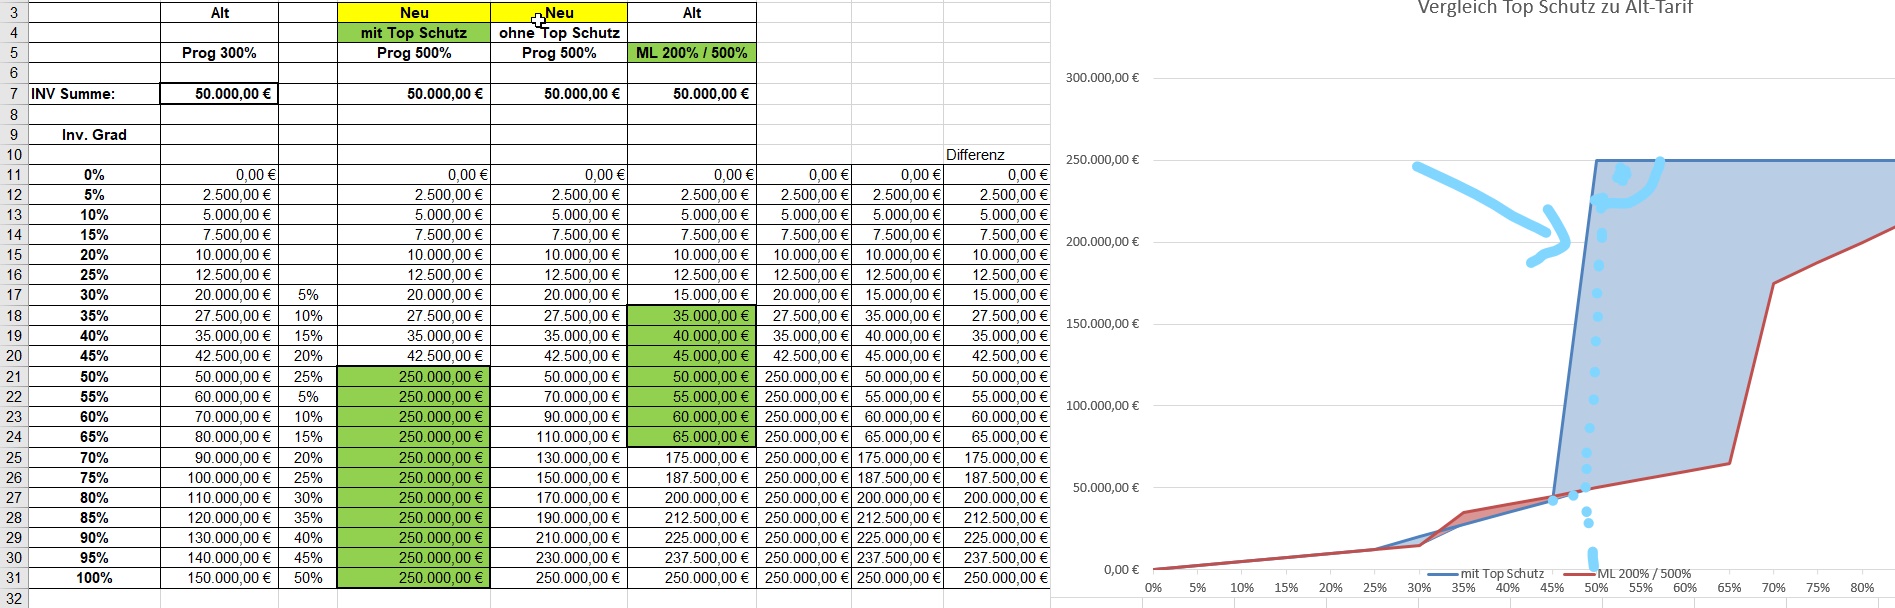The image size is (1895, 608).
Task: Click the green 45.000,00 € cell
Action: [x=692, y=356]
